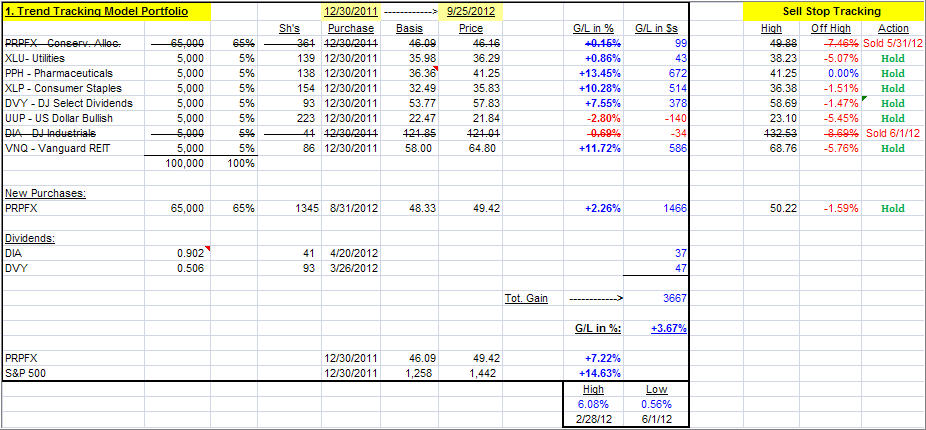This screenshot has height=430, width=926.
Task: Click the PPH basis cell 36.36
Action: [x=410, y=73]
